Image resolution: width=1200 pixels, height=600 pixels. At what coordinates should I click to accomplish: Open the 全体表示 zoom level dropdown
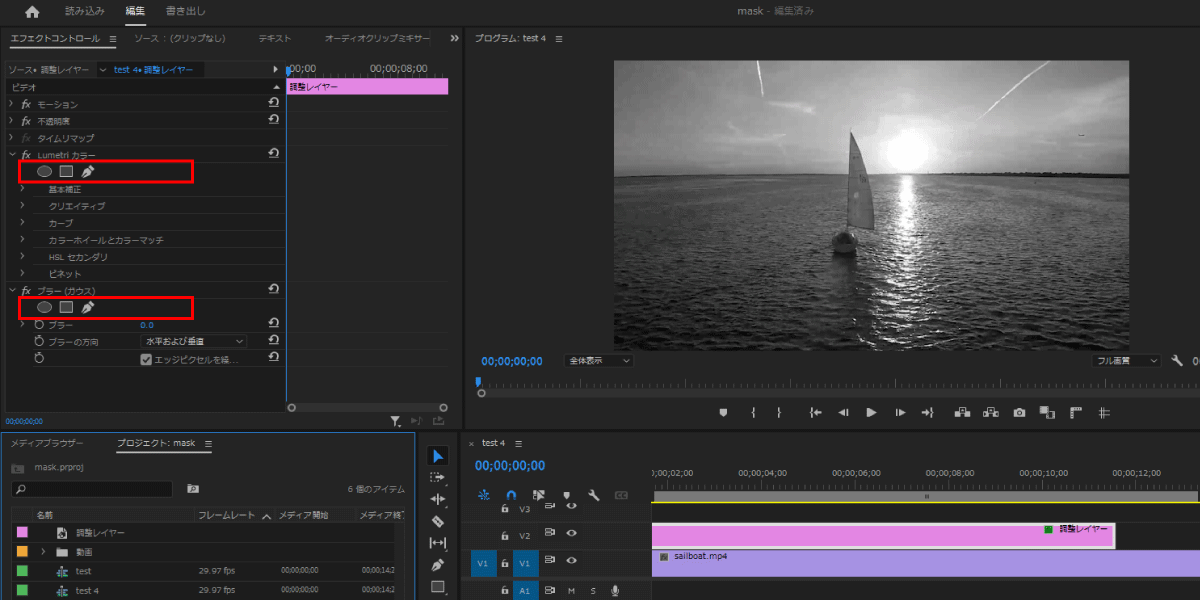click(x=599, y=361)
